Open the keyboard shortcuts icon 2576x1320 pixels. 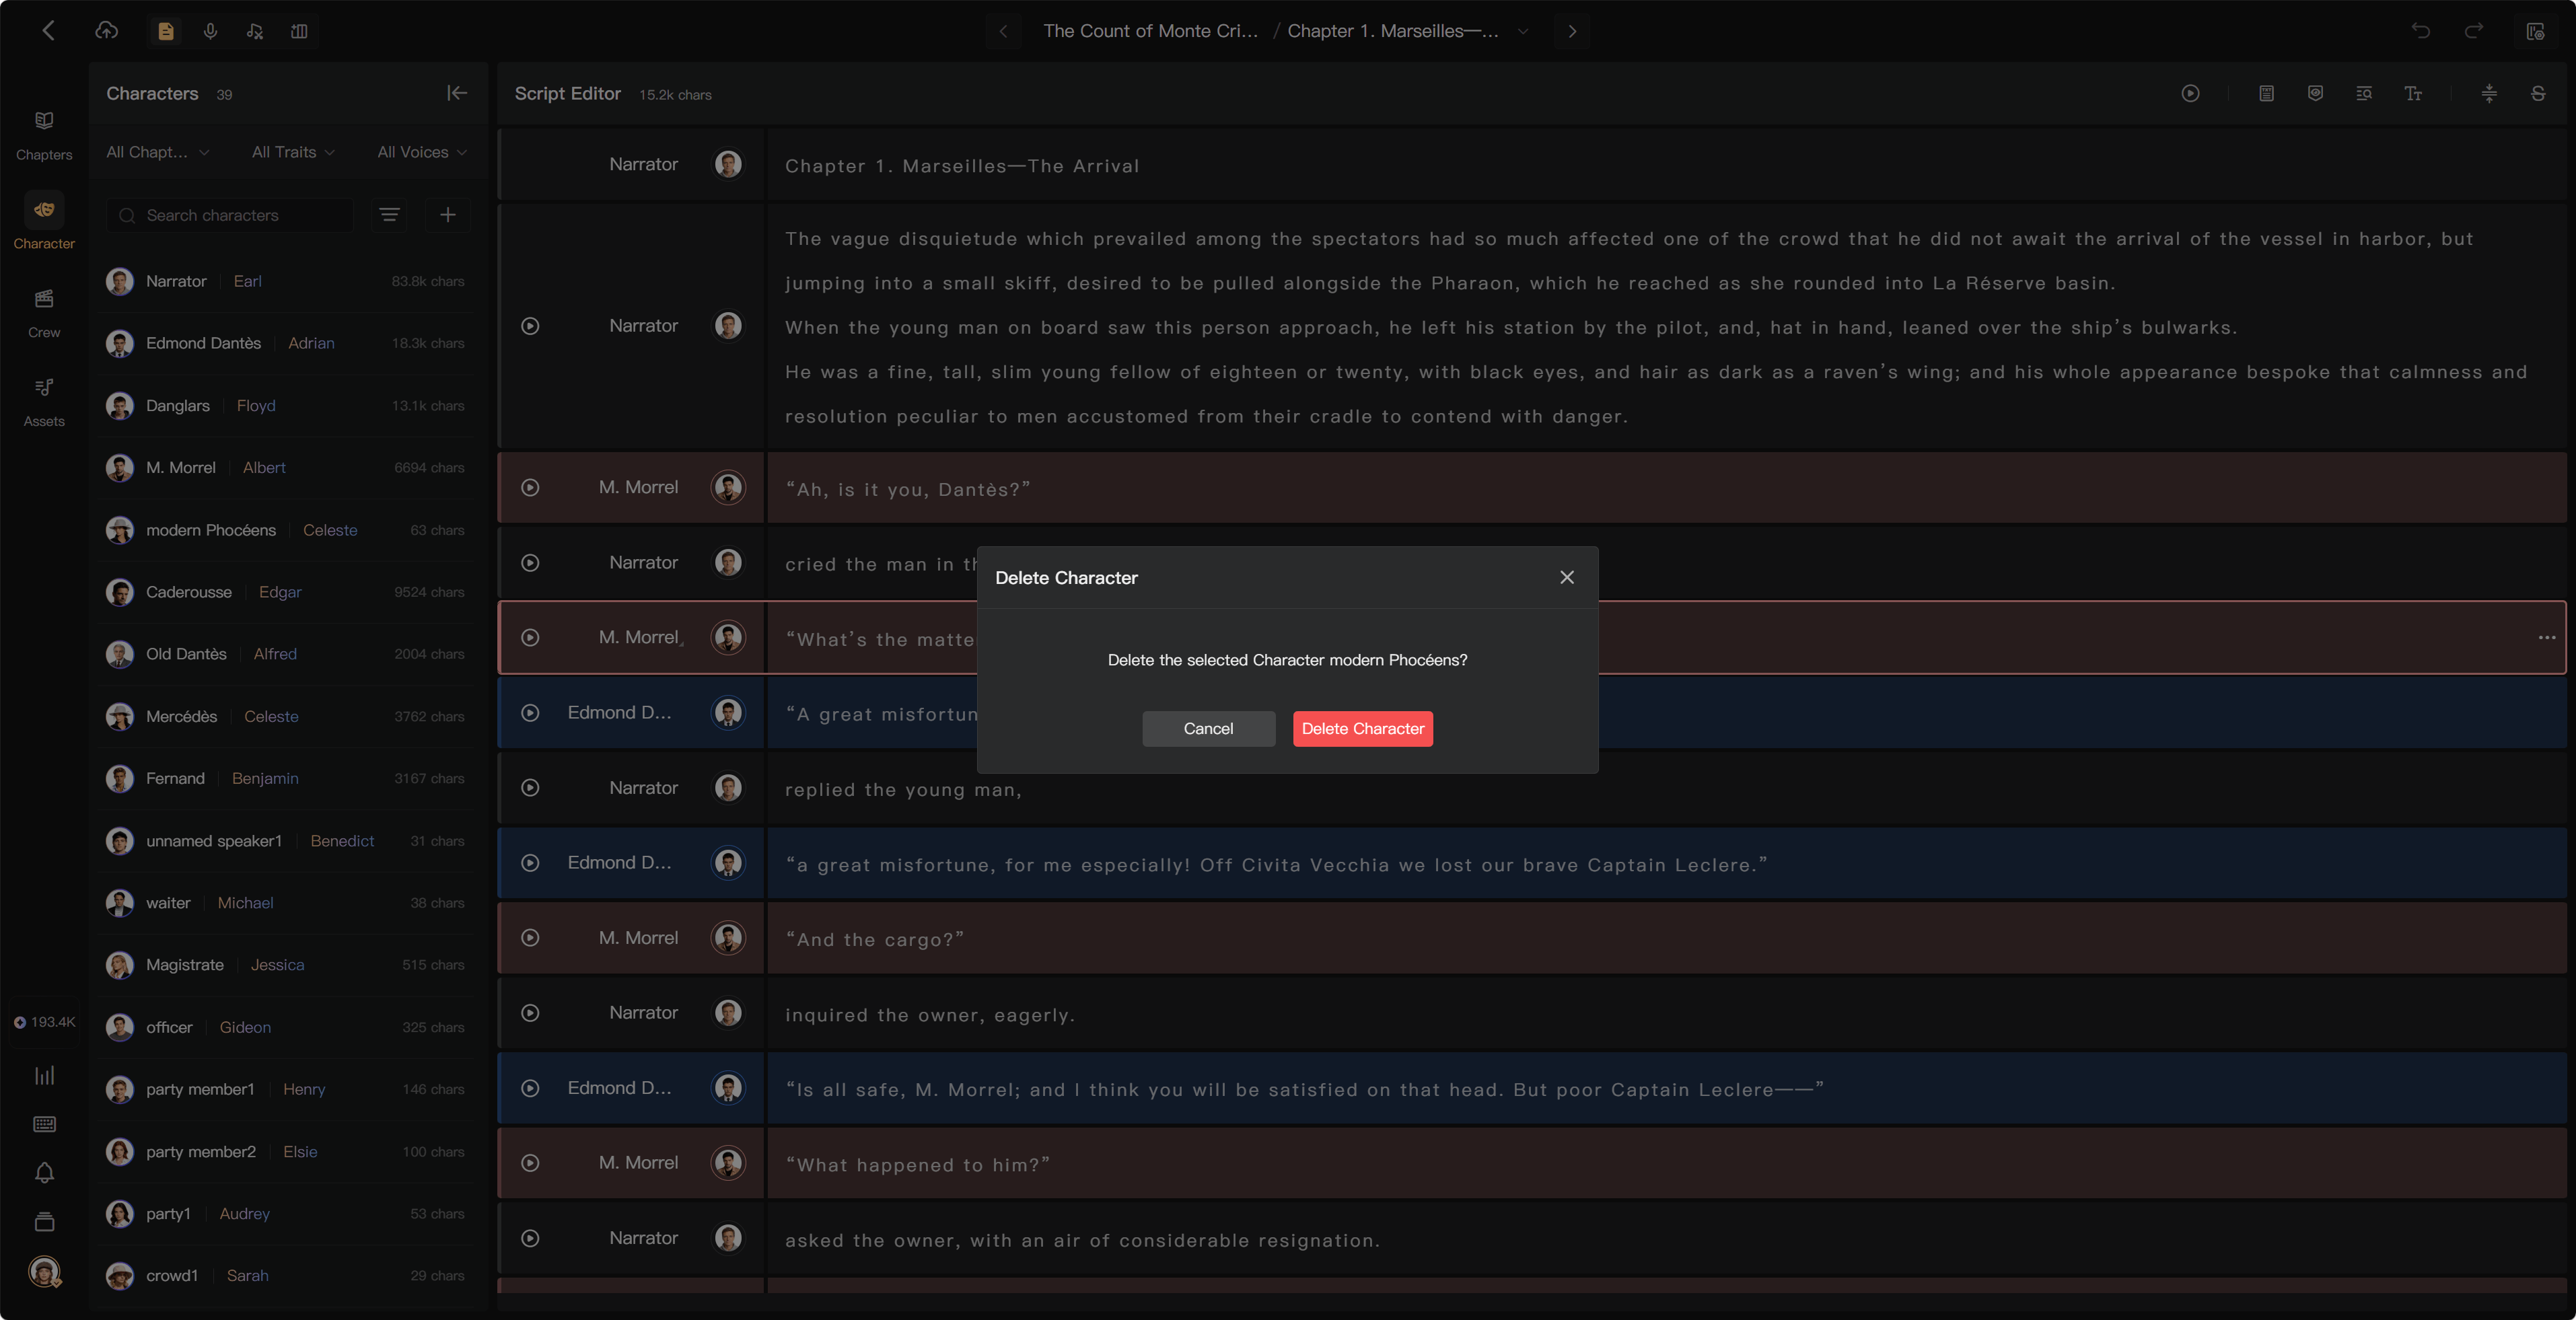[x=44, y=1124]
